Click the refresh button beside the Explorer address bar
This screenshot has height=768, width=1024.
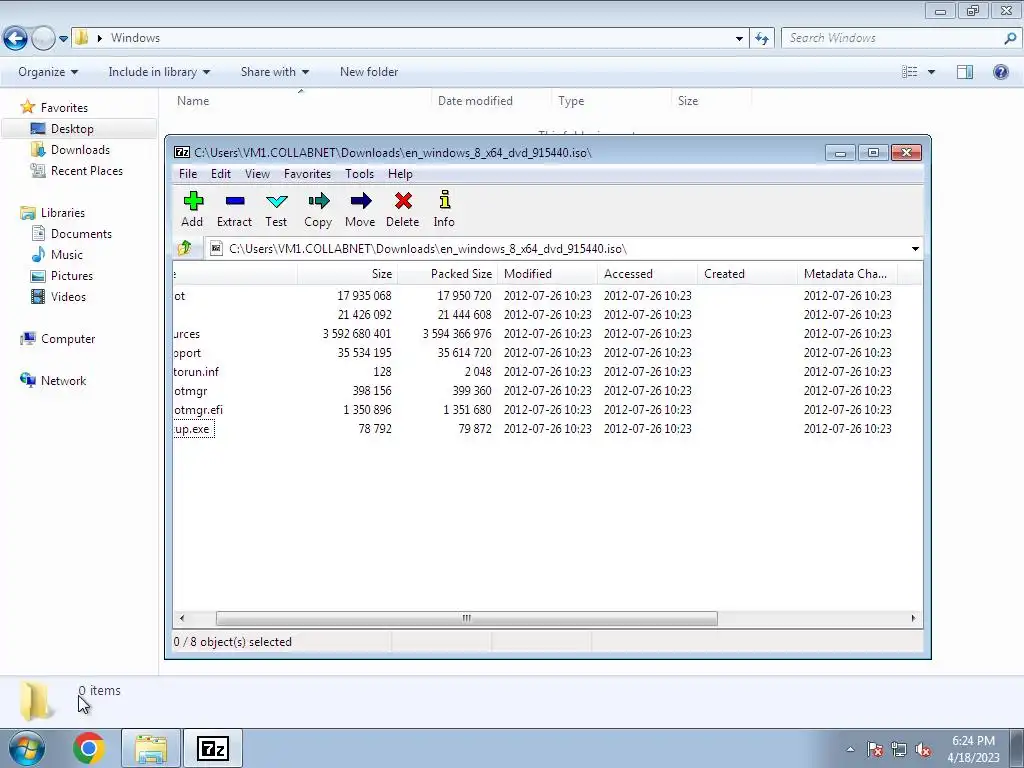tap(761, 38)
